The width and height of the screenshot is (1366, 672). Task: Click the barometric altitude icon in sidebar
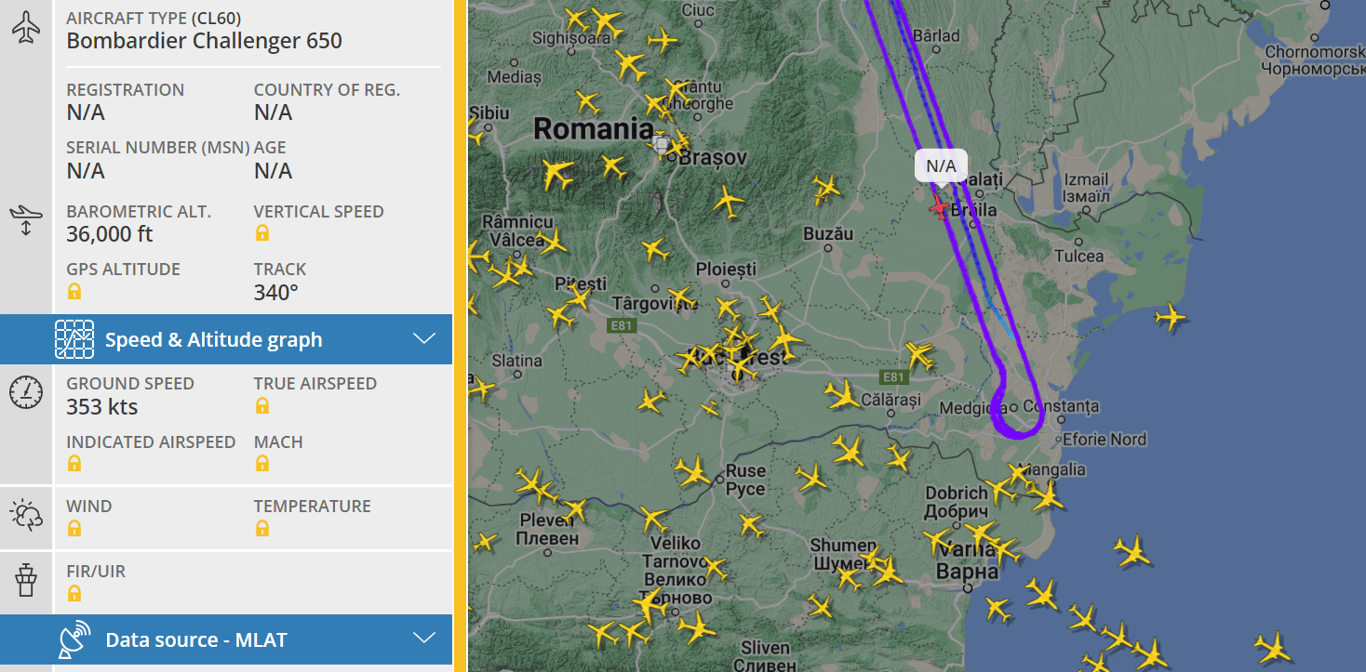coord(26,220)
